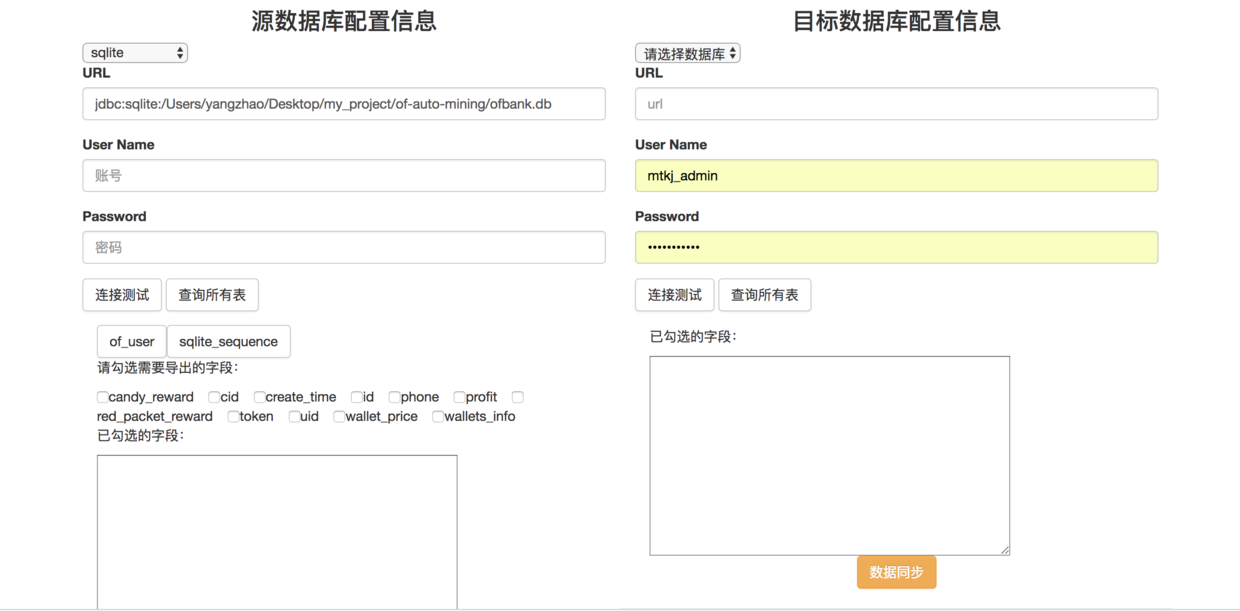Tick the candy_reward field checkbox
The image size is (1240, 611).
pos(103,397)
